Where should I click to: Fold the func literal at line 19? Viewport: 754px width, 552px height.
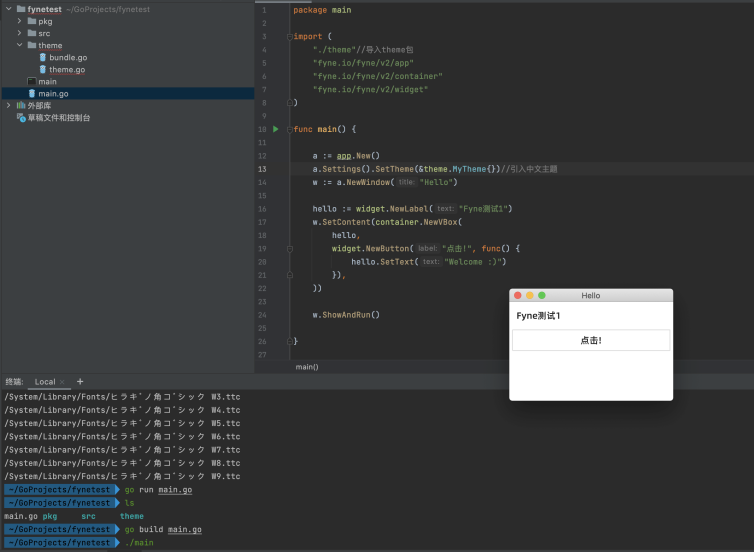tap(289, 248)
